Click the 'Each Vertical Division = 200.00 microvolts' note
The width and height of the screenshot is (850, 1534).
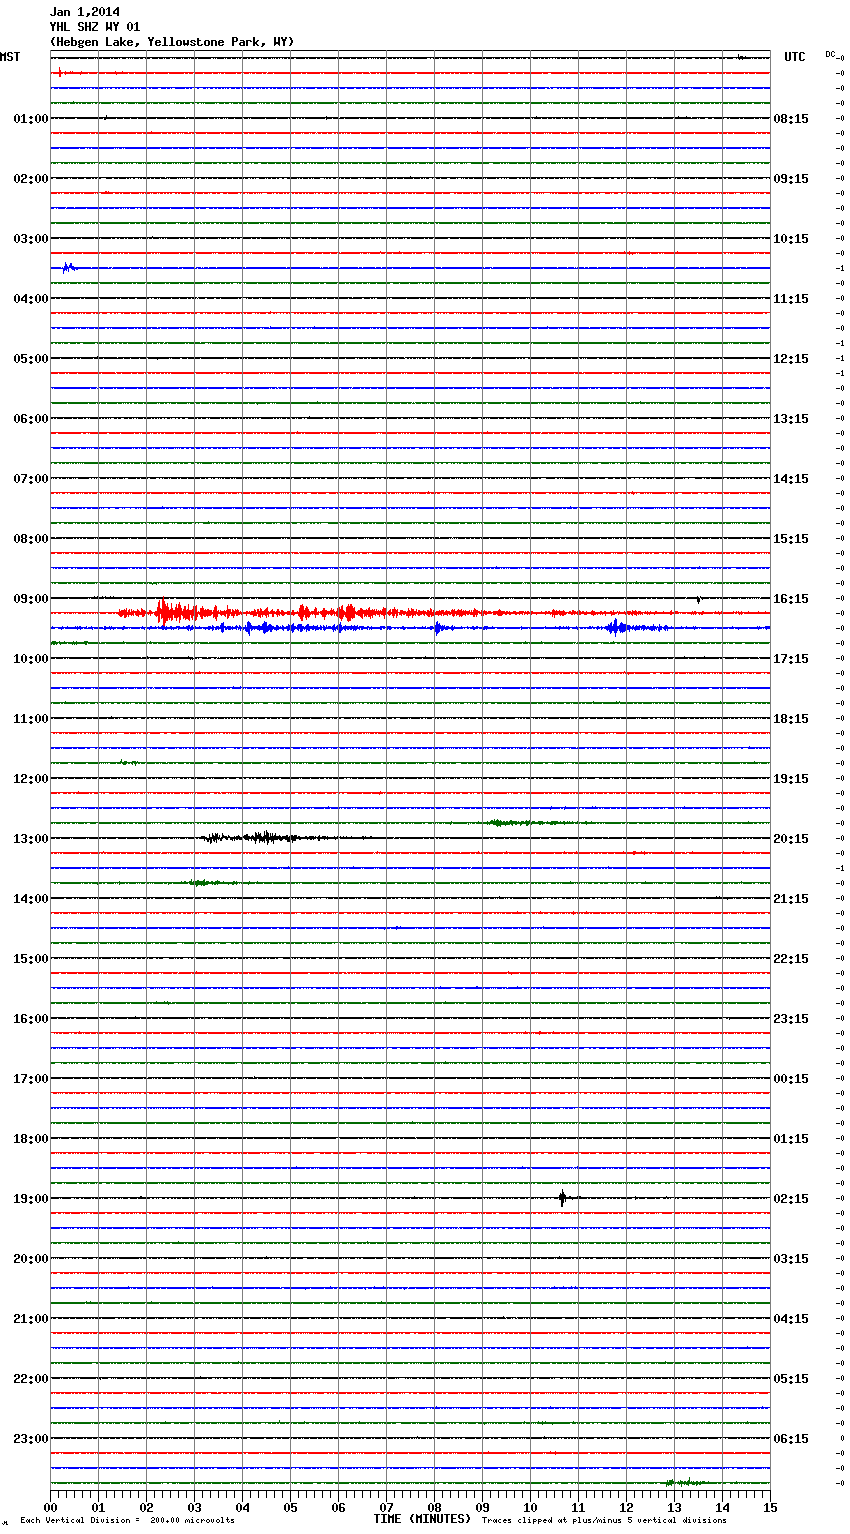pyautogui.click(x=127, y=1520)
